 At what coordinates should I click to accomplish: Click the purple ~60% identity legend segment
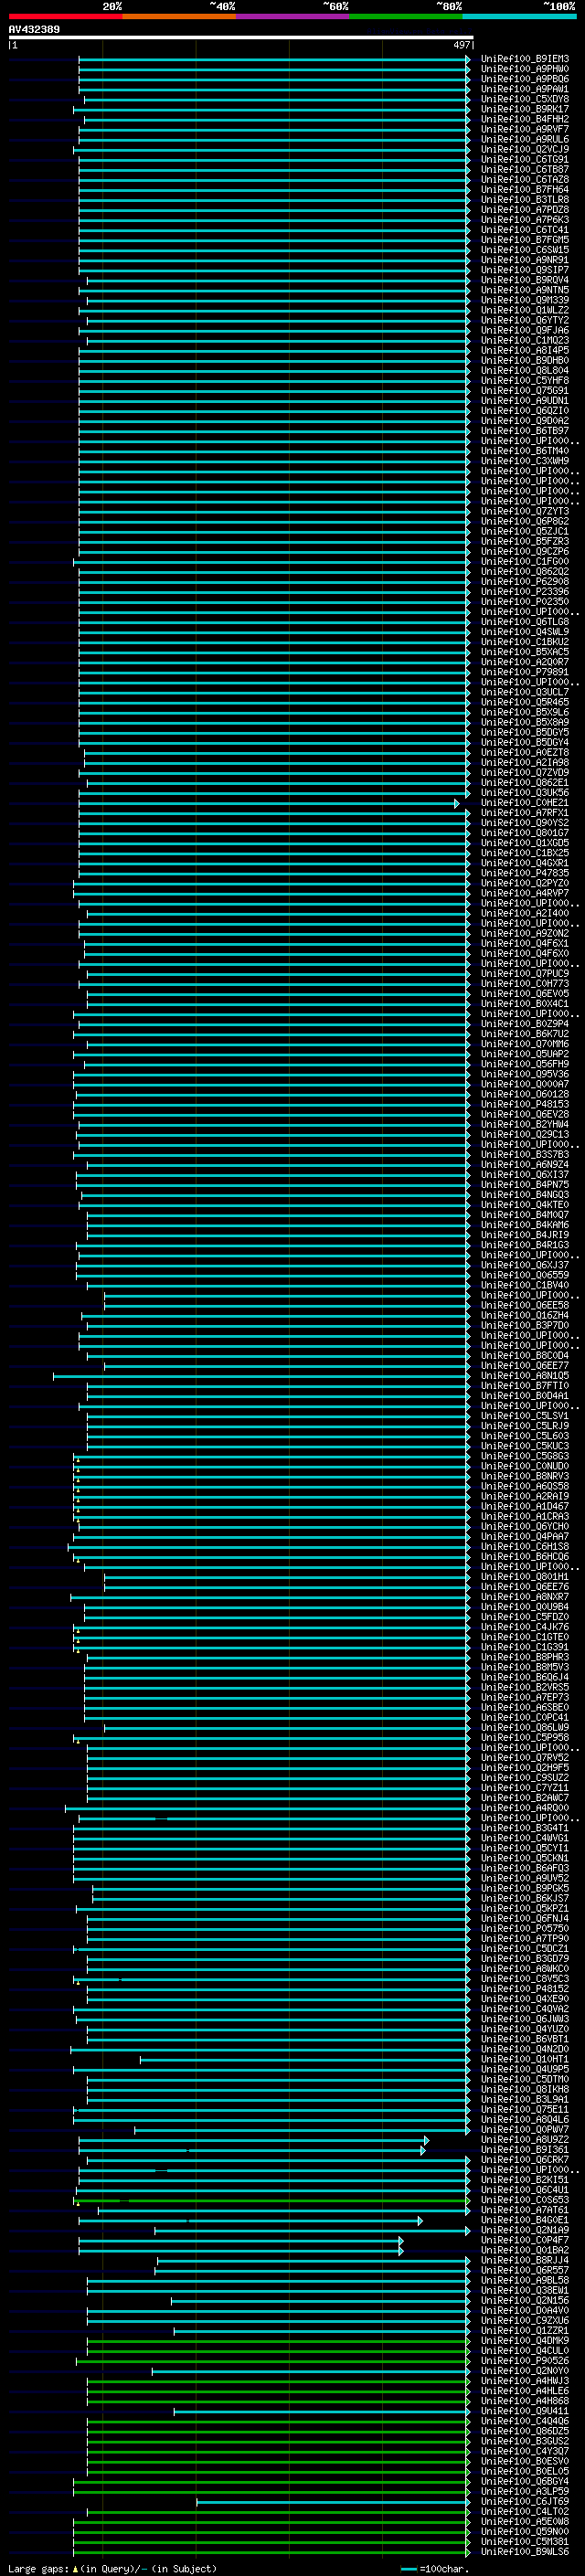pos(292,16)
